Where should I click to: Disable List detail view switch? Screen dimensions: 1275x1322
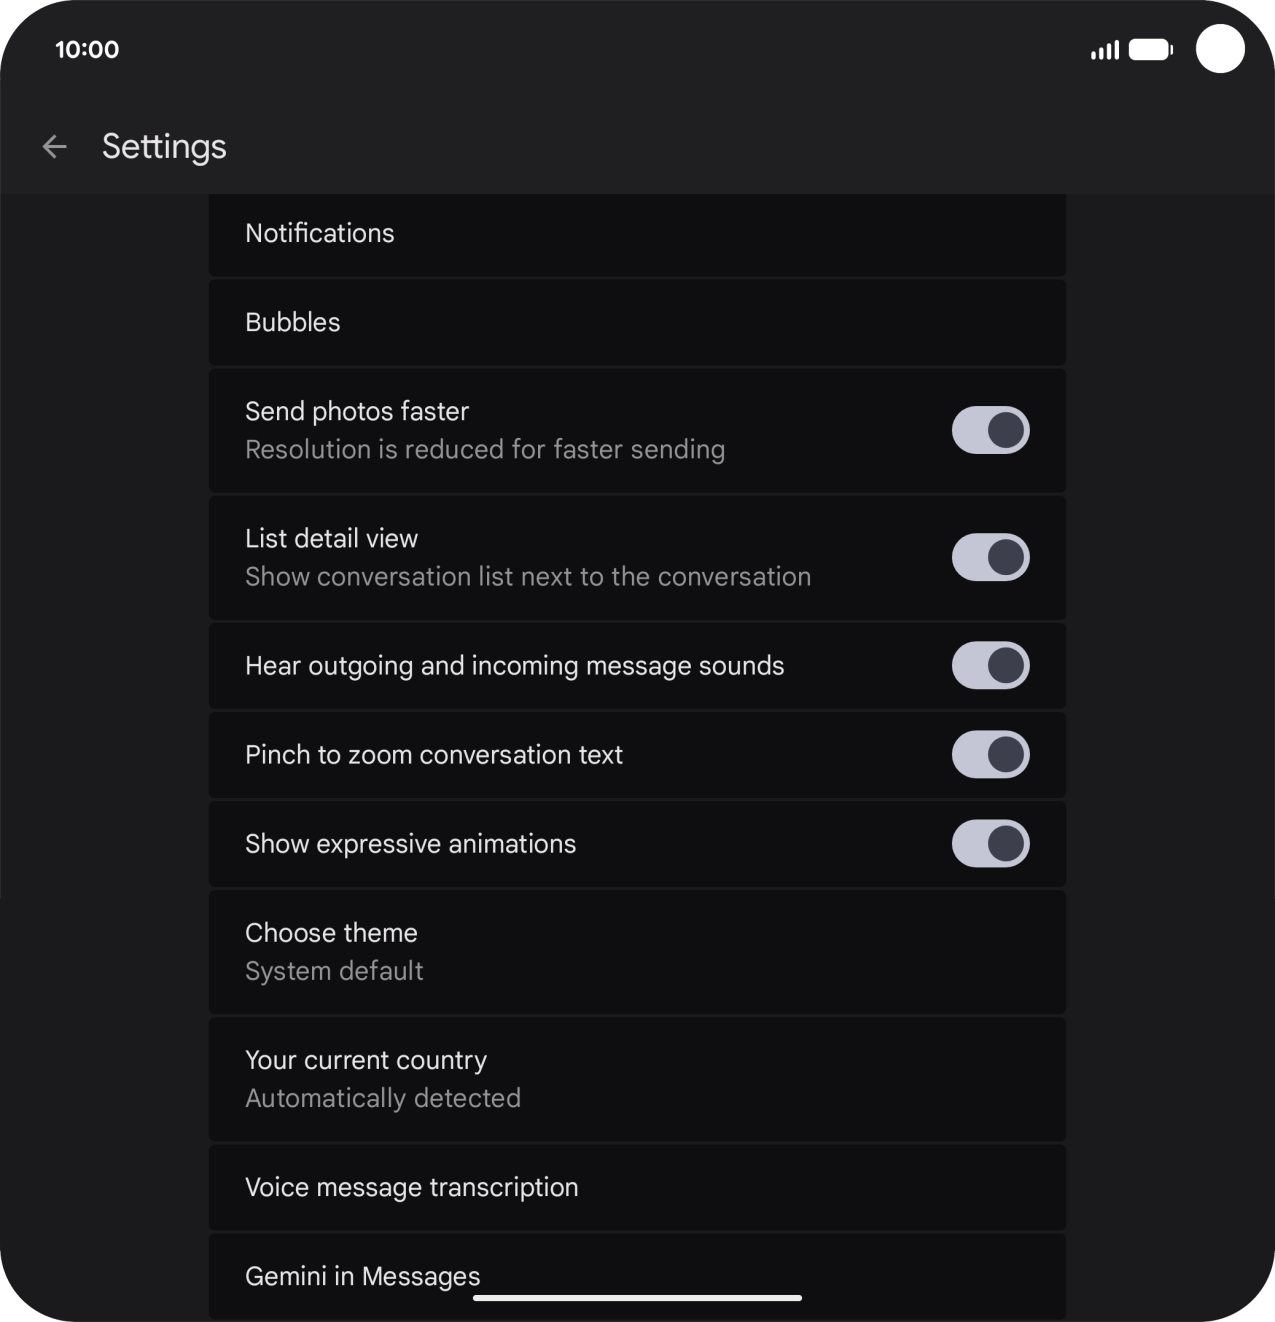990,557
